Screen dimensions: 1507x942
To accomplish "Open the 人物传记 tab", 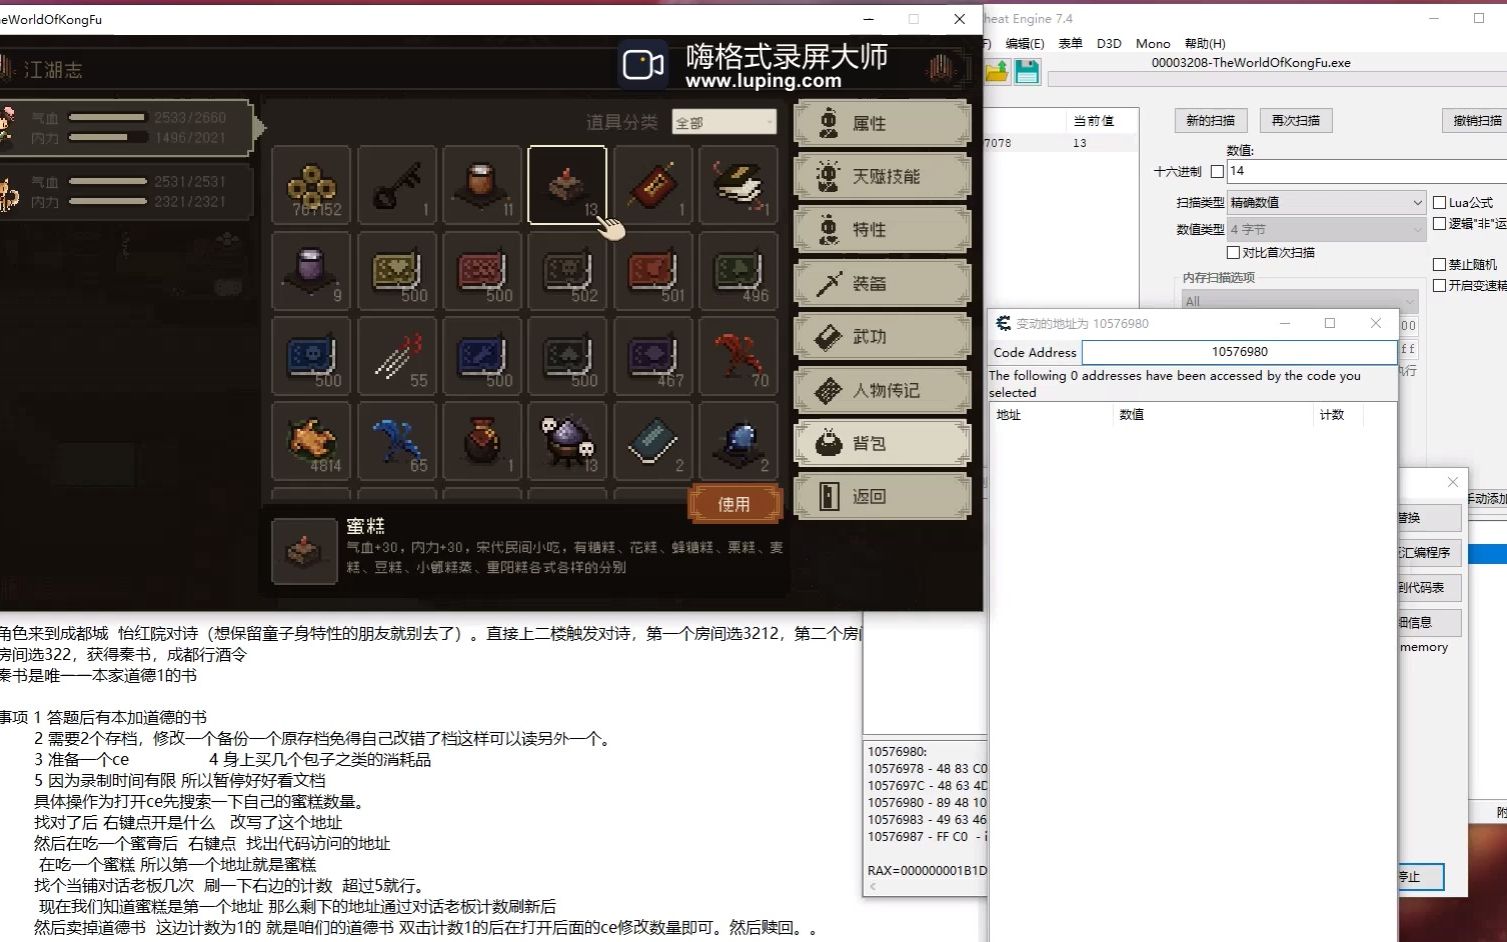I will coord(882,389).
